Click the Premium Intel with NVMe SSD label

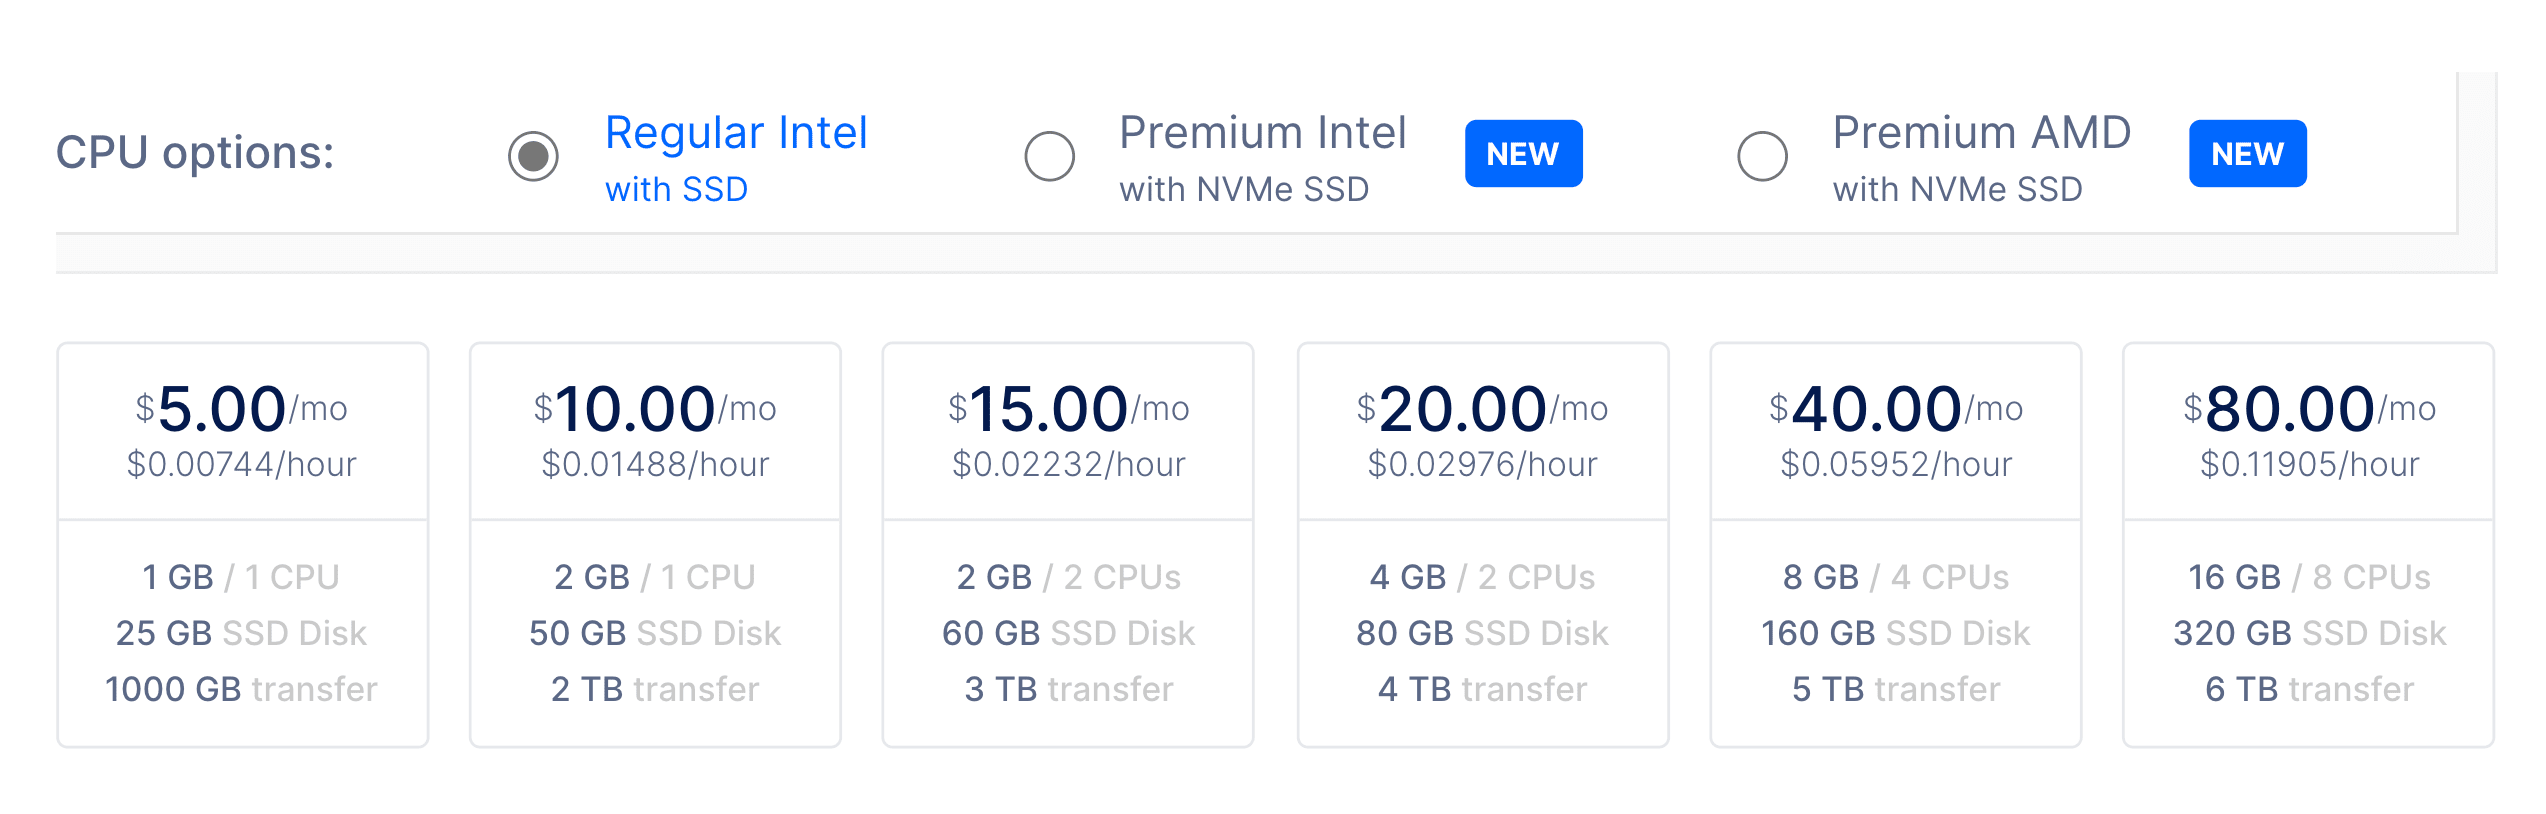[x=1263, y=158]
